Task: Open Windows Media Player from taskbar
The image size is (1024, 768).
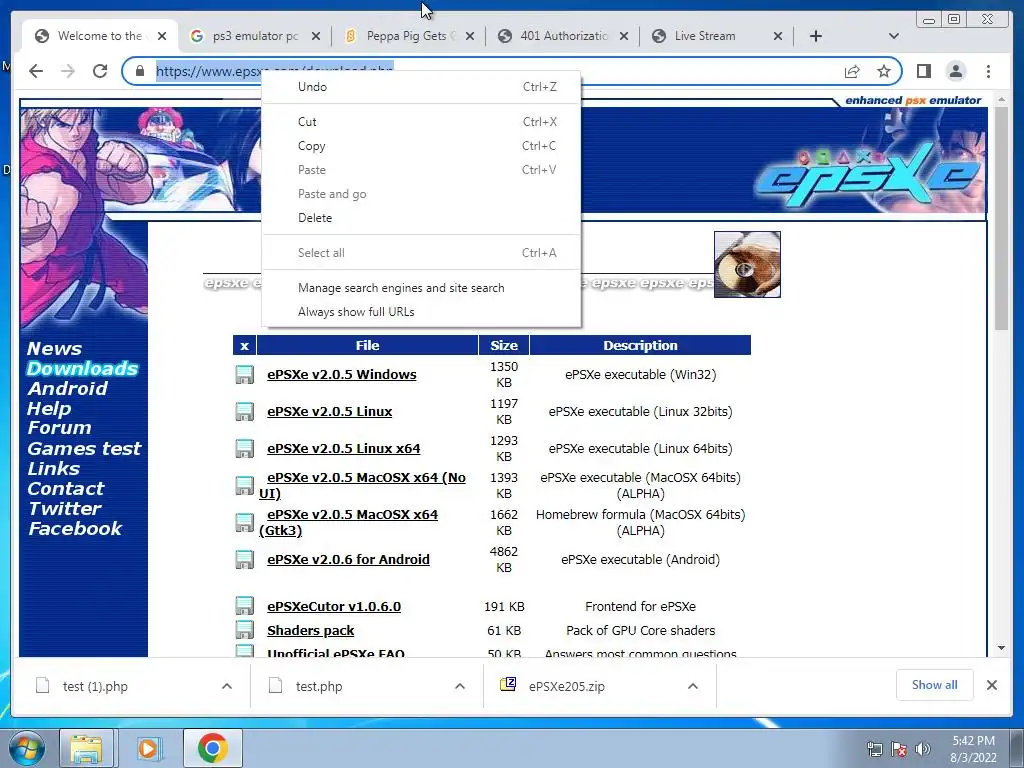Action: 149,748
